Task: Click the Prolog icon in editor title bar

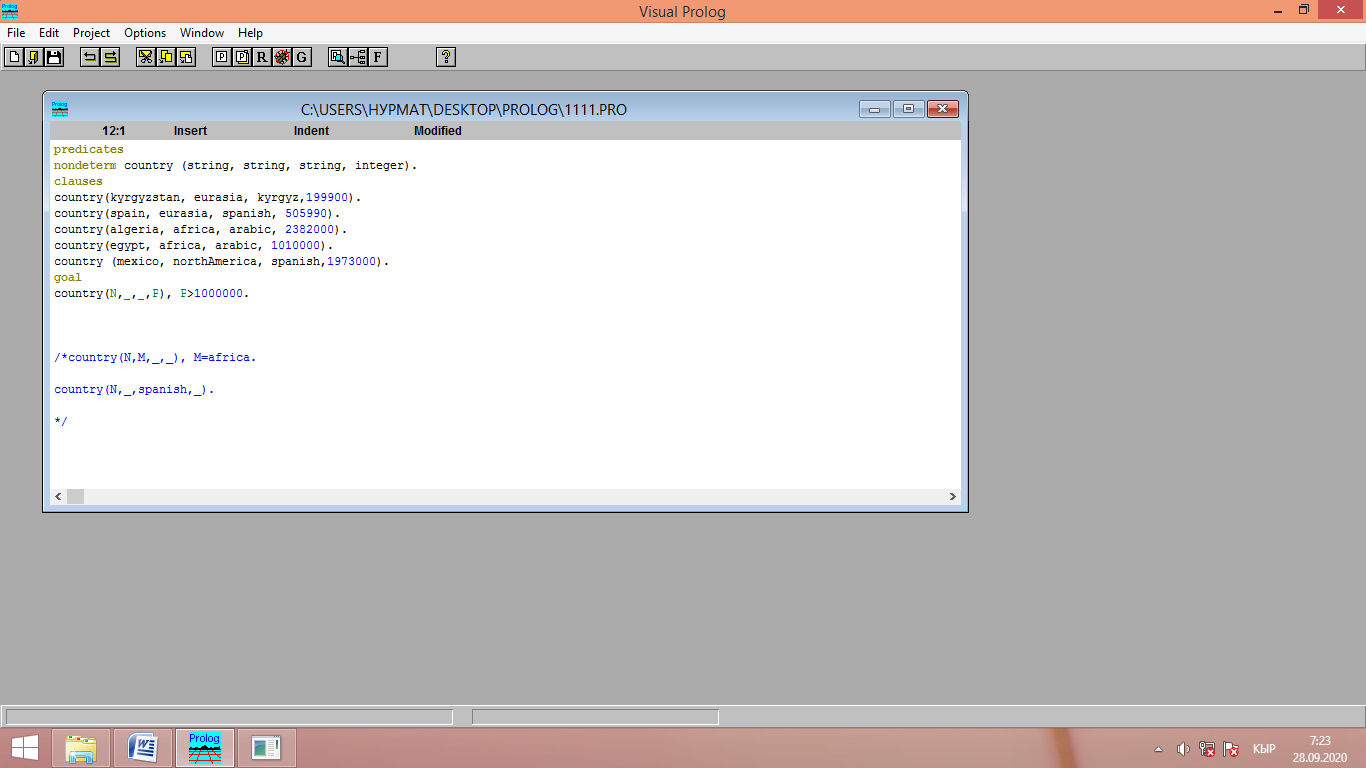Action: pyautogui.click(x=60, y=109)
